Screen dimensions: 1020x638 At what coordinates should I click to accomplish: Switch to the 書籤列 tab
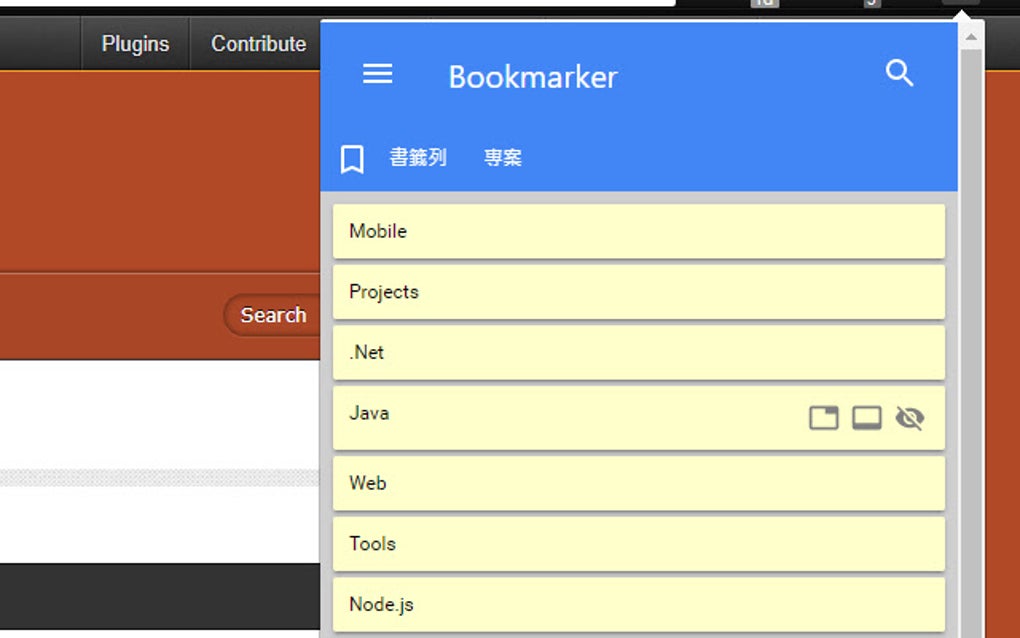pyautogui.click(x=418, y=157)
